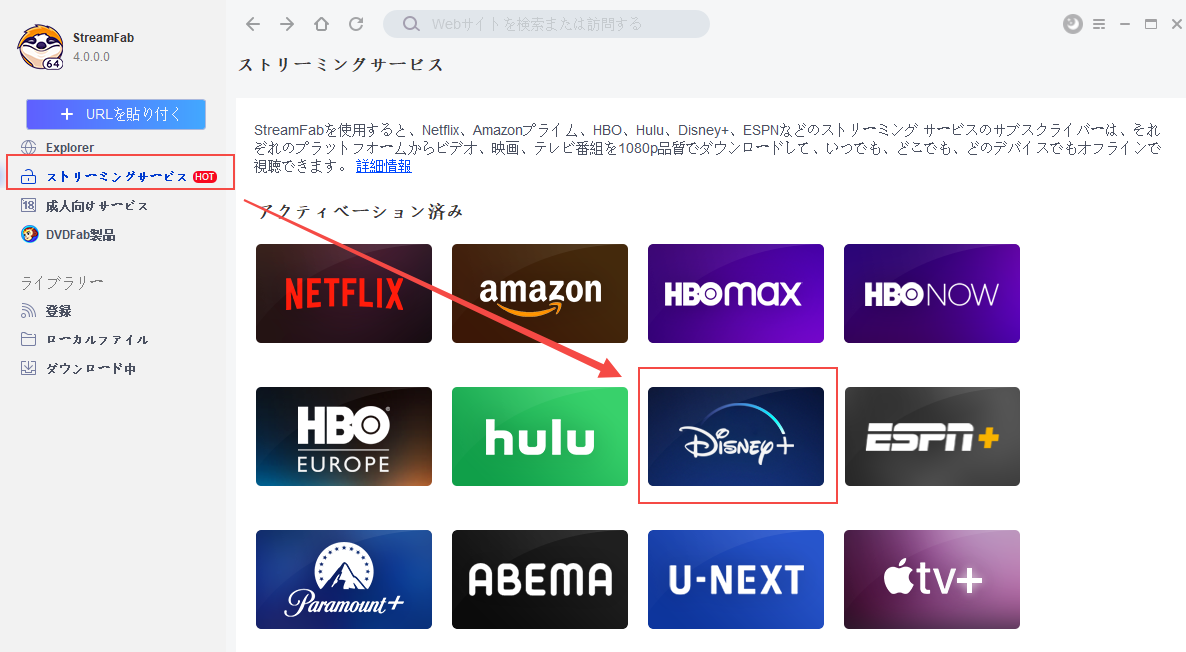The image size is (1186, 652).
Task: Open ダウンロード中 in the library
Action: point(91,368)
